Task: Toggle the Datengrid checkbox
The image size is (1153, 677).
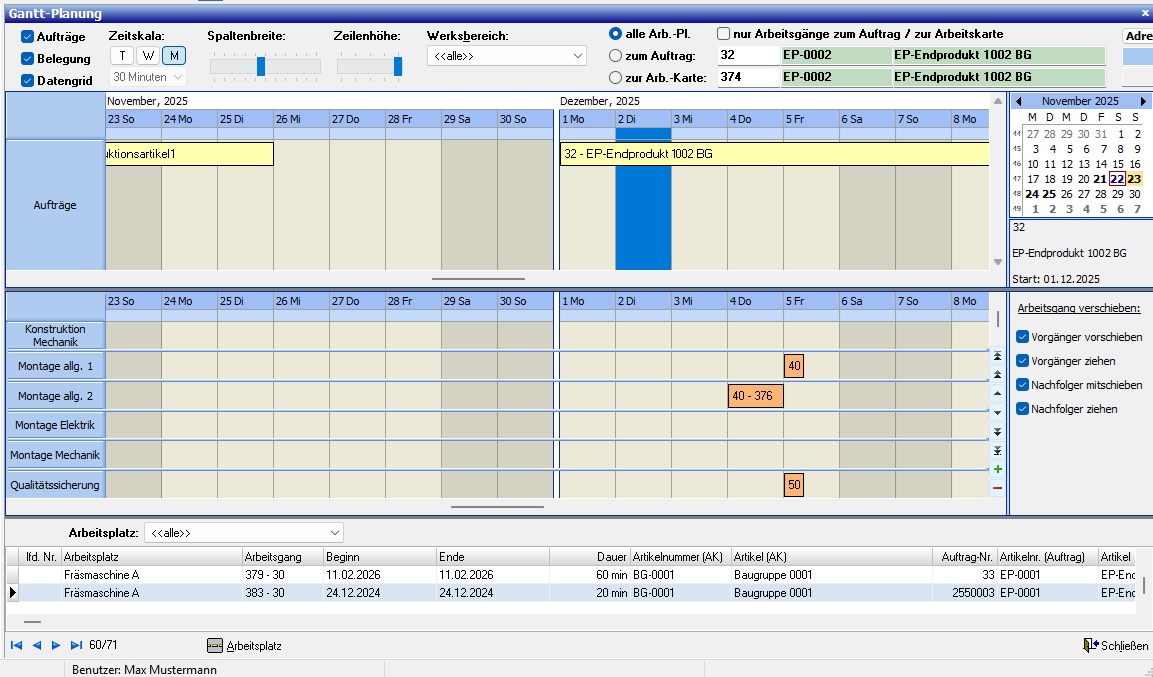Action: (28, 81)
